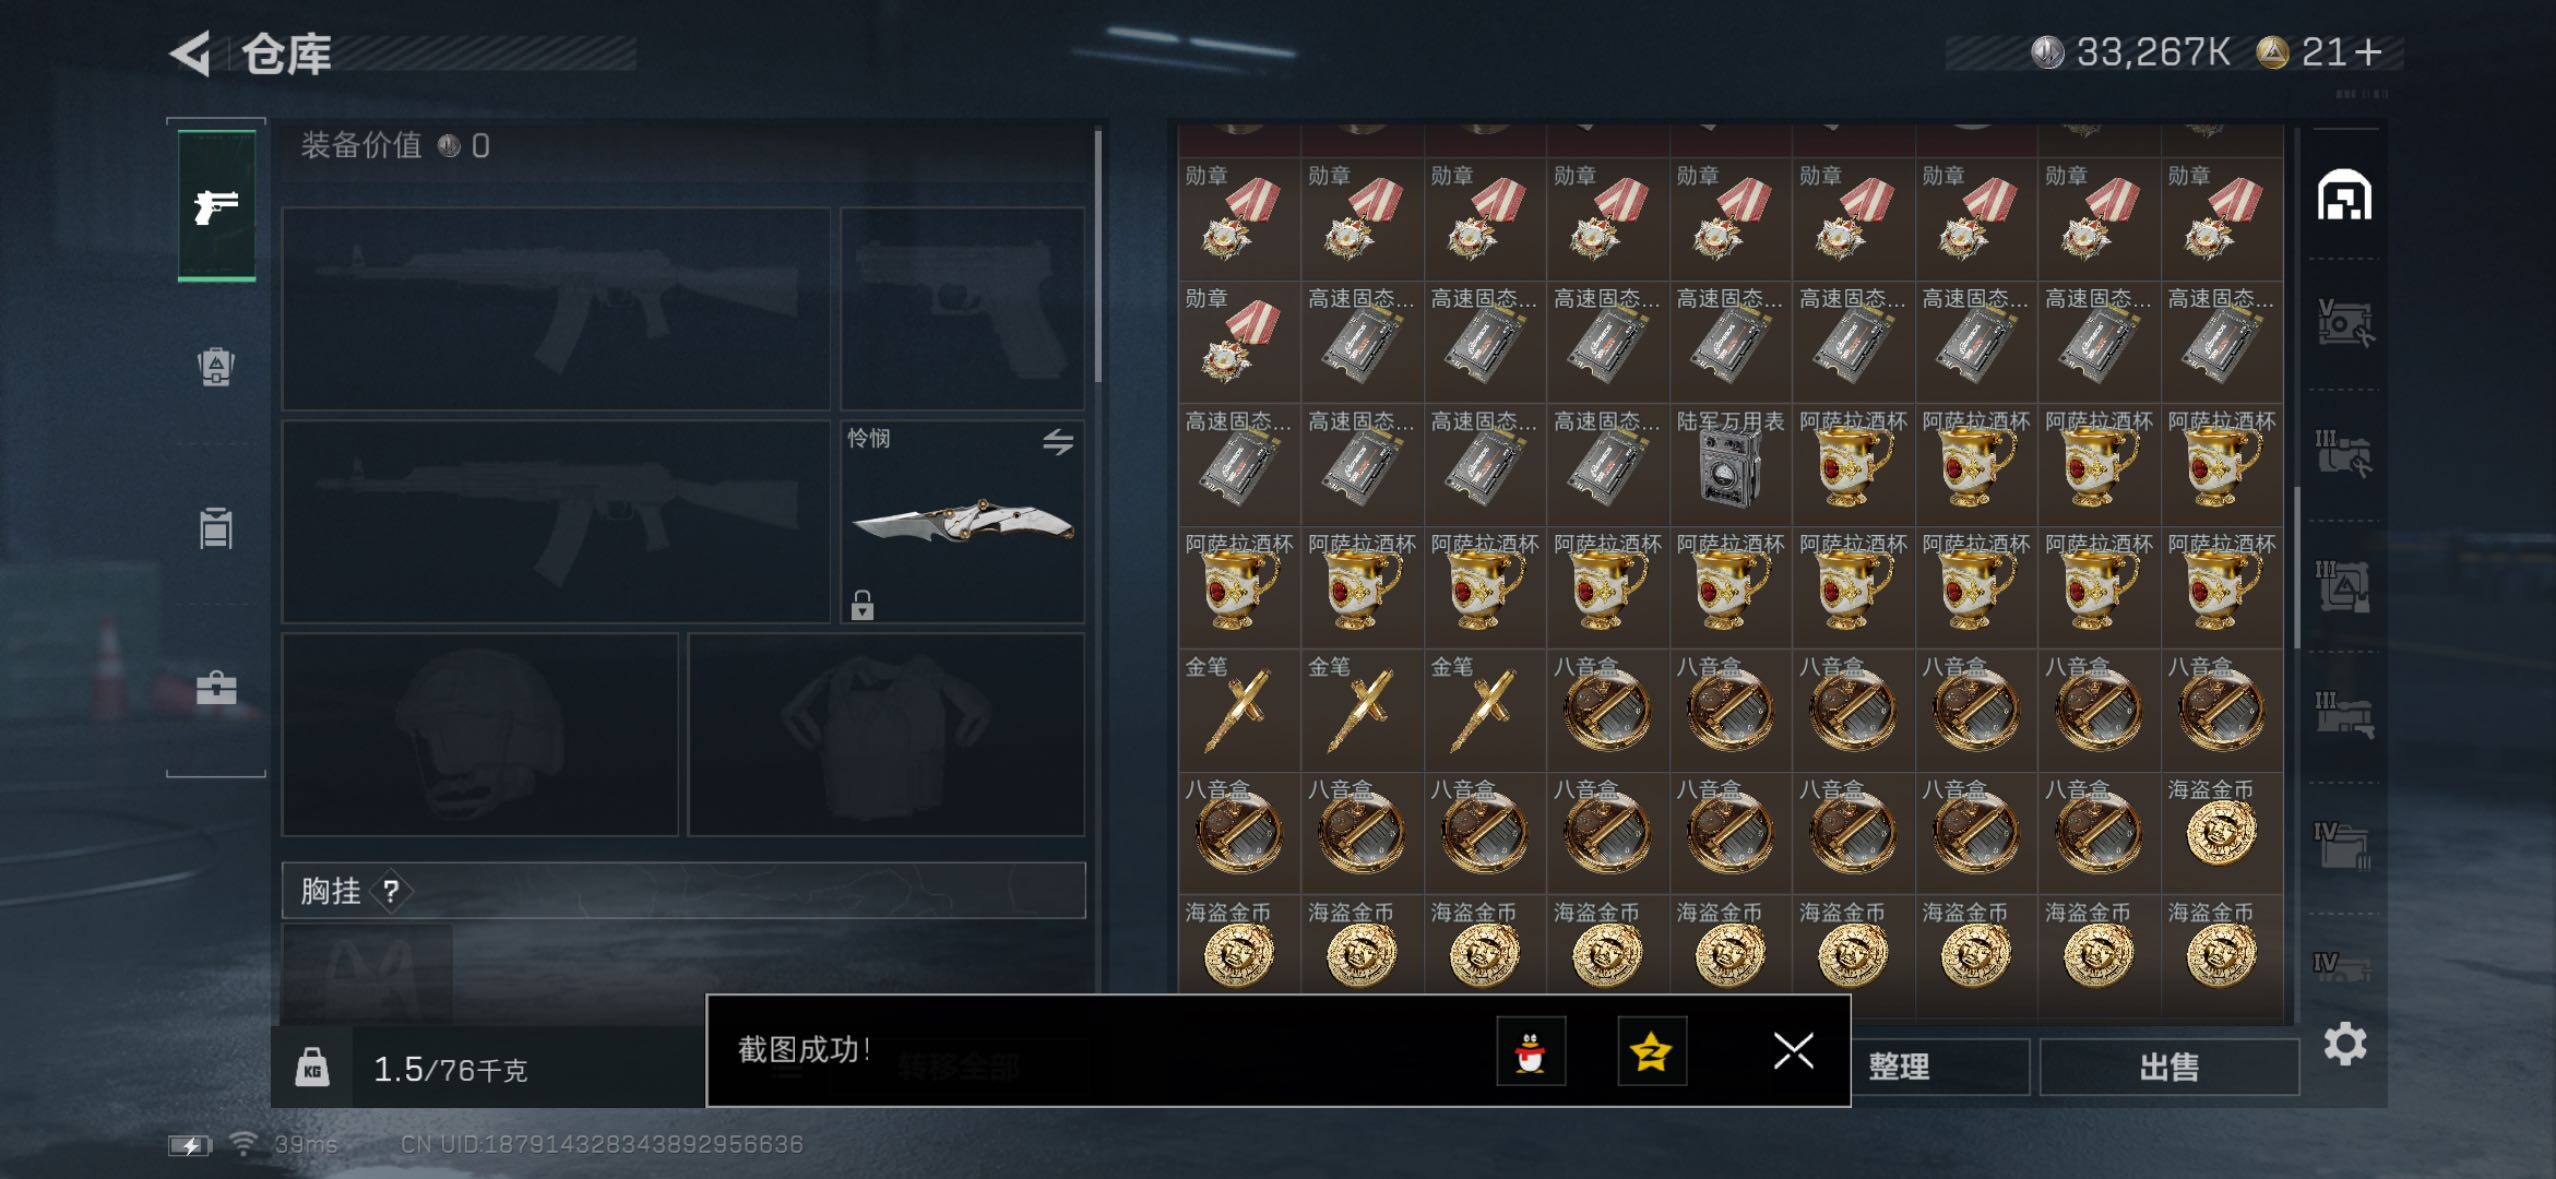Image resolution: width=2556 pixels, height=1179 pixels.
Task: Select the main warehouse storage icon
Action: [x=2344, y=195]
